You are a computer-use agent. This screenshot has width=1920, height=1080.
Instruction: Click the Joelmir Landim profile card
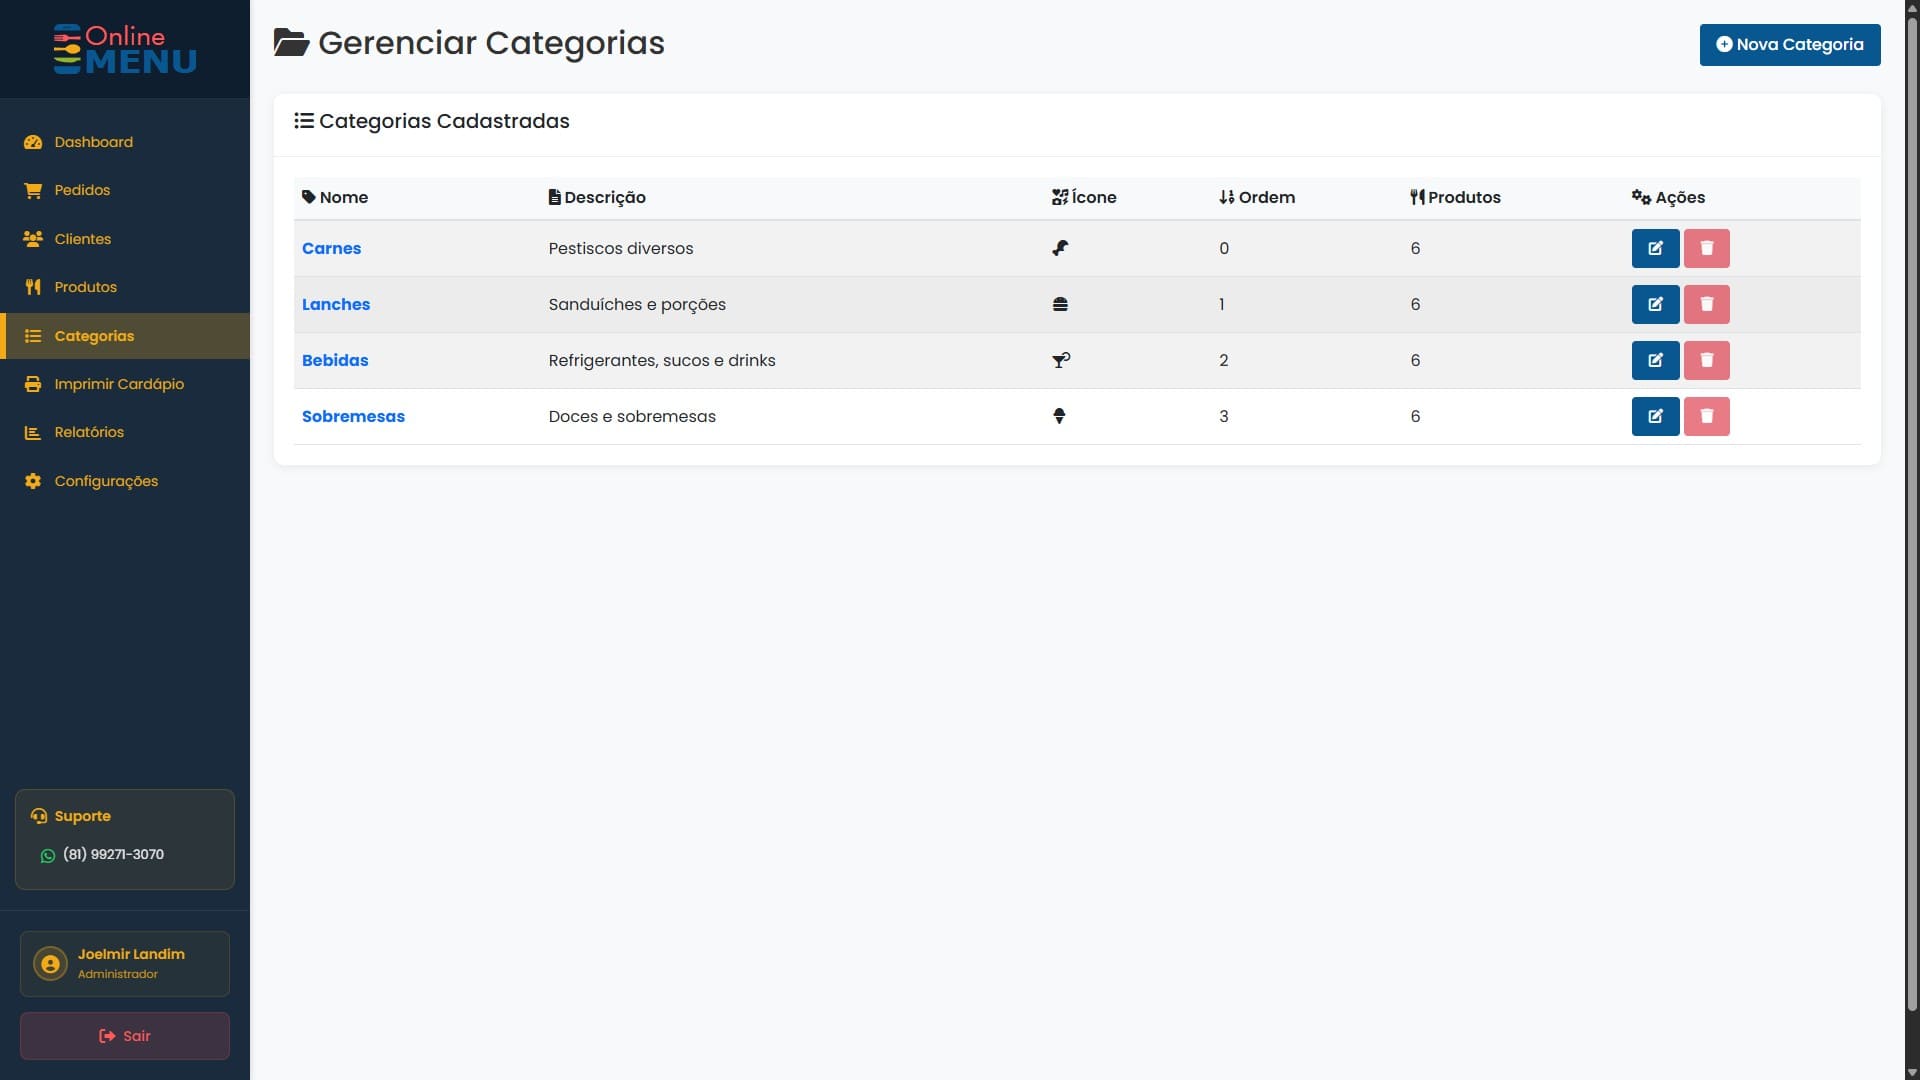tap(124, 963)
